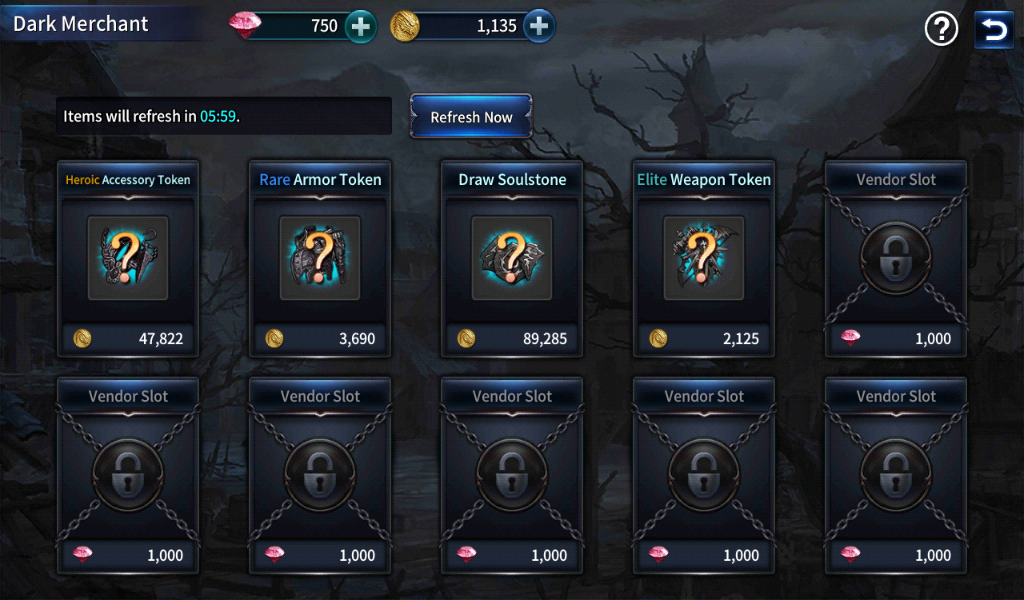Unlock the bottom-left Vendor Slot padlock
The image size is (1024, 600).
(128, 475)
